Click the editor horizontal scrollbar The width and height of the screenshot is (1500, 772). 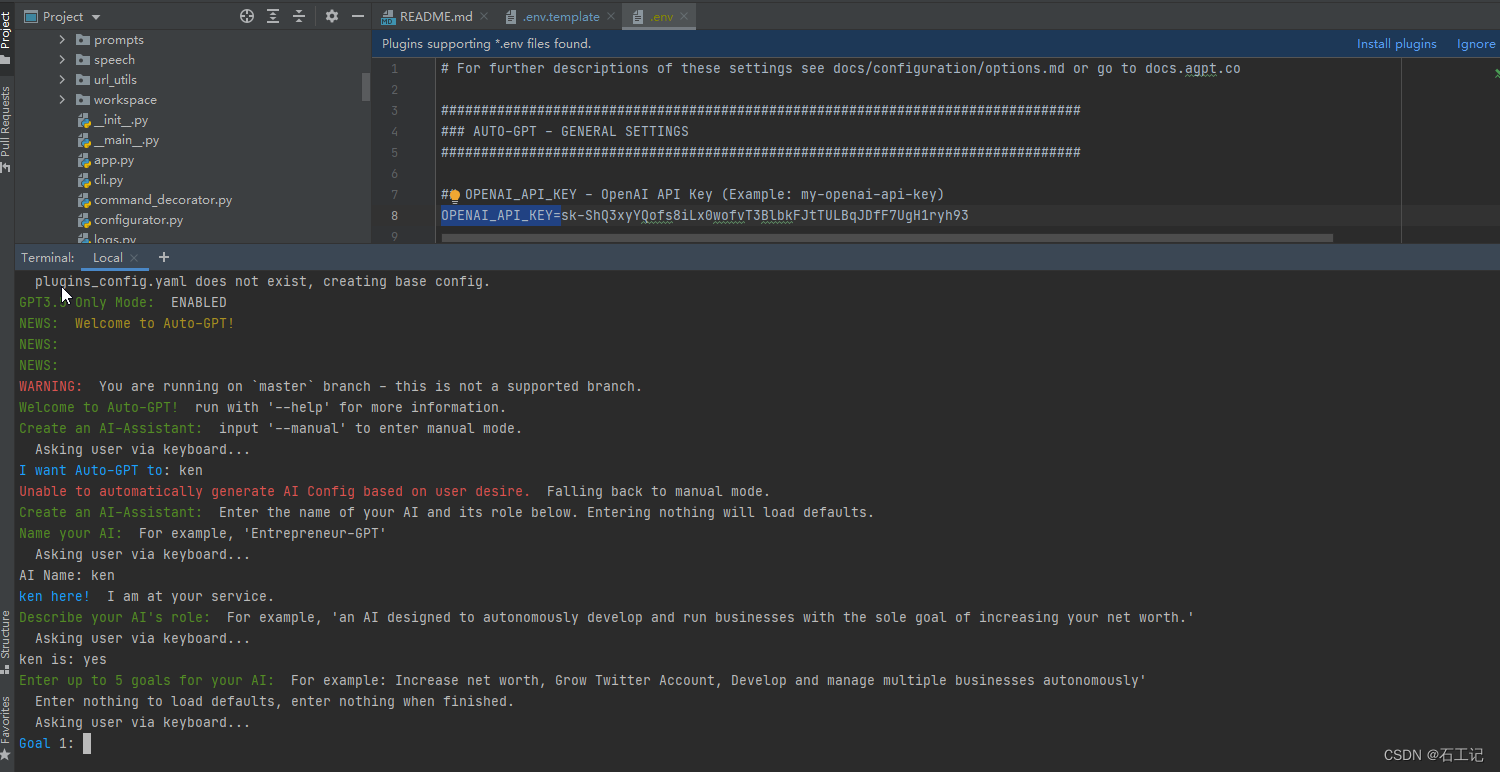(x=887, y=238)
